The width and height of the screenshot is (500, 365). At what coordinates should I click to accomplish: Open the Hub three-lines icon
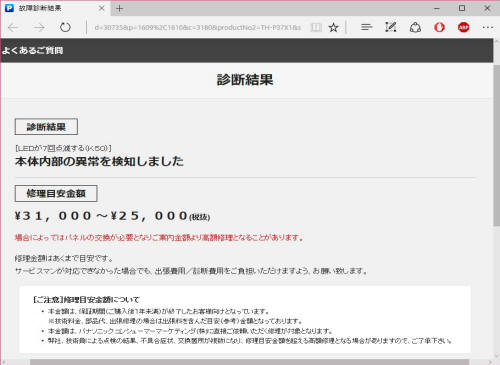tap(366, 27)
